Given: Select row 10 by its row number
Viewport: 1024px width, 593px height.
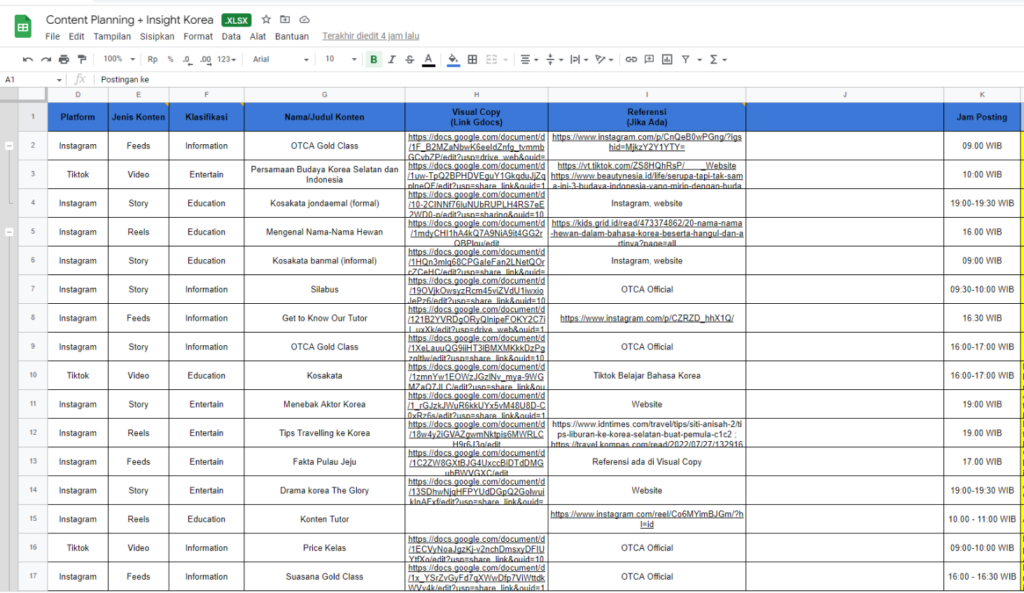Looking at the screenshot, I should point(33,375).
